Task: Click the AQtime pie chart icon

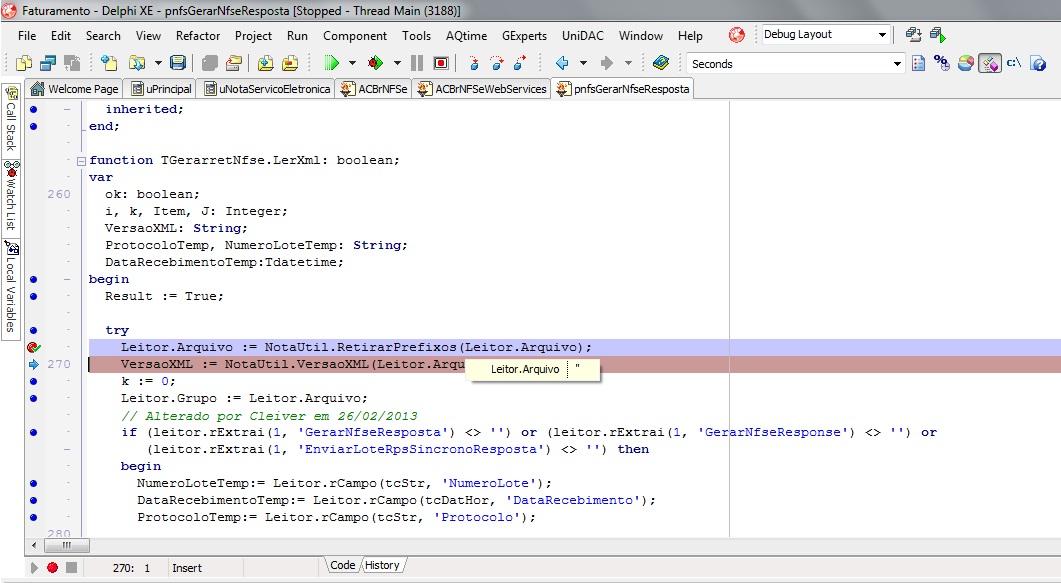Action: tap(966, 63)
